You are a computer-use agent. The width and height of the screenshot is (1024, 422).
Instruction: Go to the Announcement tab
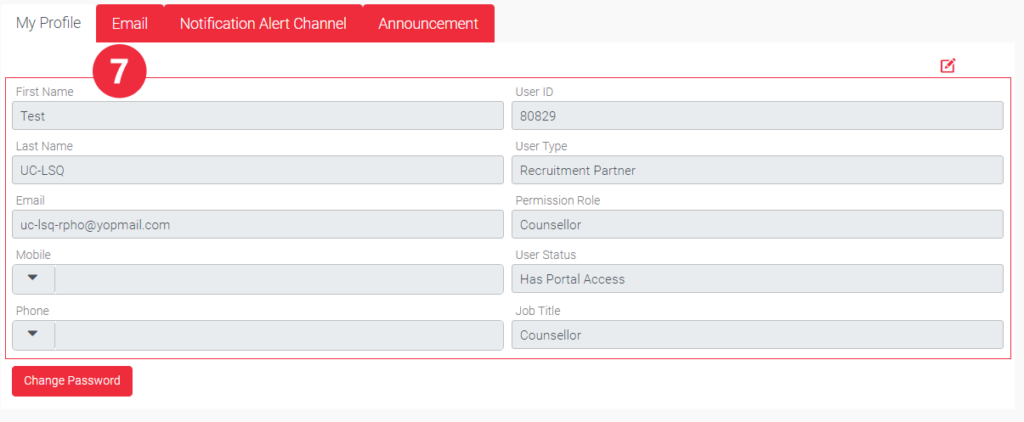(428, 24)
